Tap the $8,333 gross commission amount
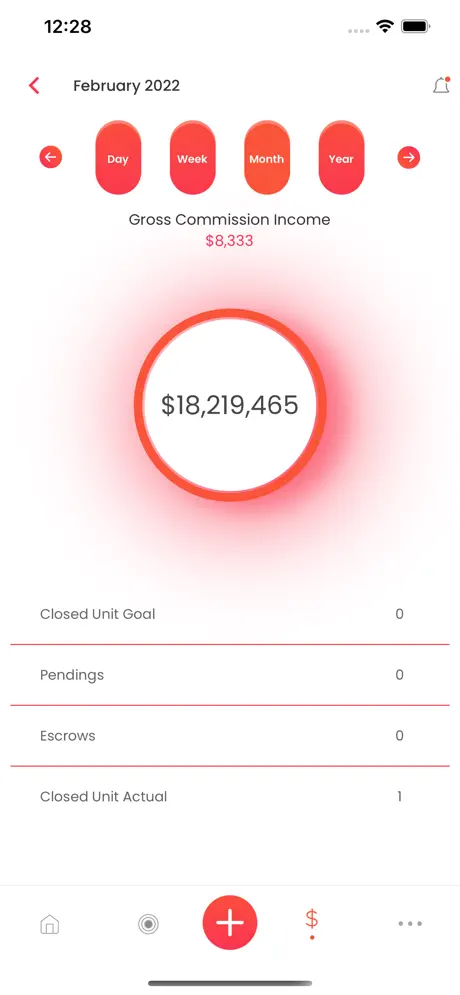This screenshot has width=460, height=995. click(x=230, y=241)
